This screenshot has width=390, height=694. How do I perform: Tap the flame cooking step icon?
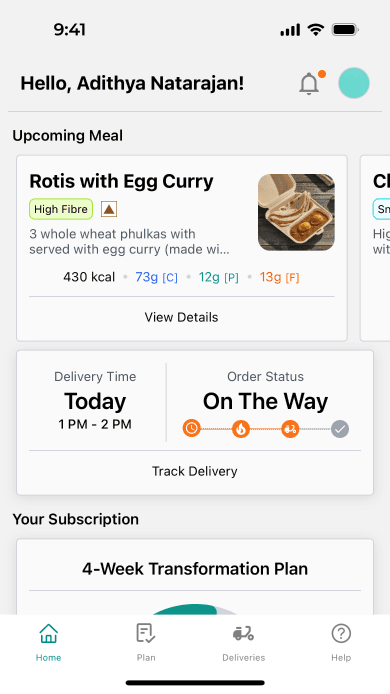(241, 429)
